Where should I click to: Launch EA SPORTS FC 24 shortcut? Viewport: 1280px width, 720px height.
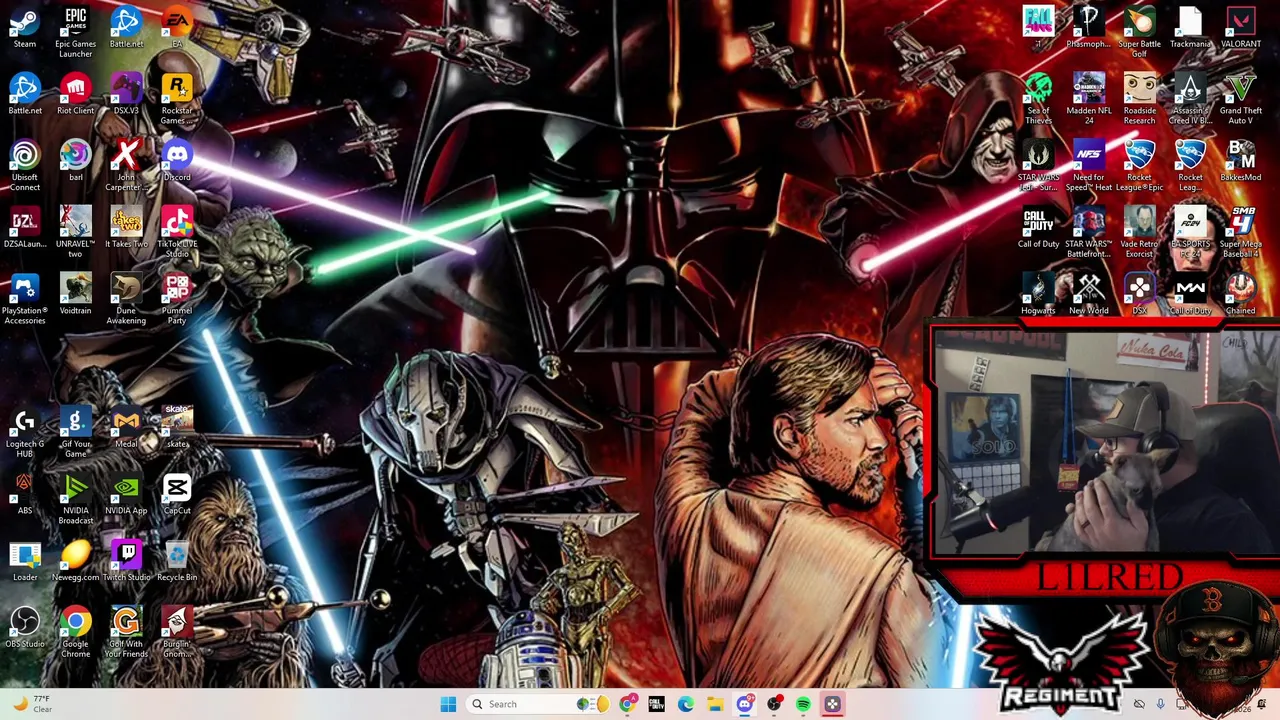click(x=1190, y=233)
